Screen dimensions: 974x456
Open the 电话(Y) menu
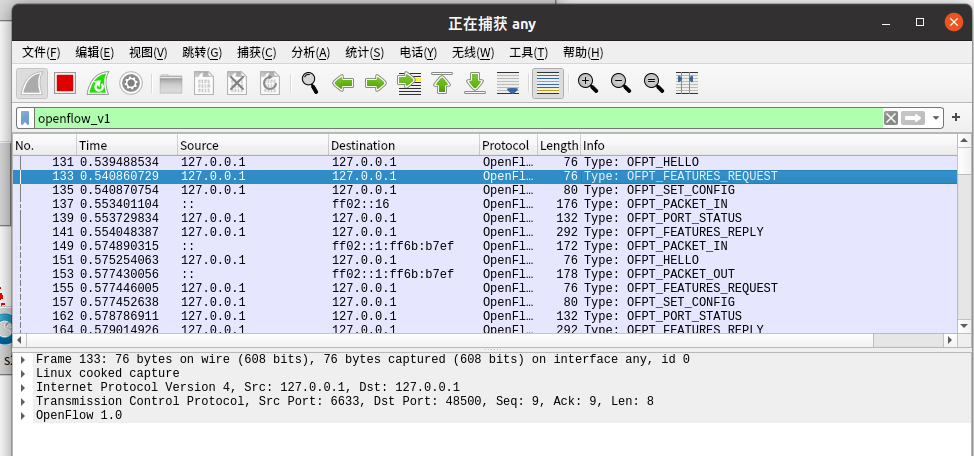[418, 53]
